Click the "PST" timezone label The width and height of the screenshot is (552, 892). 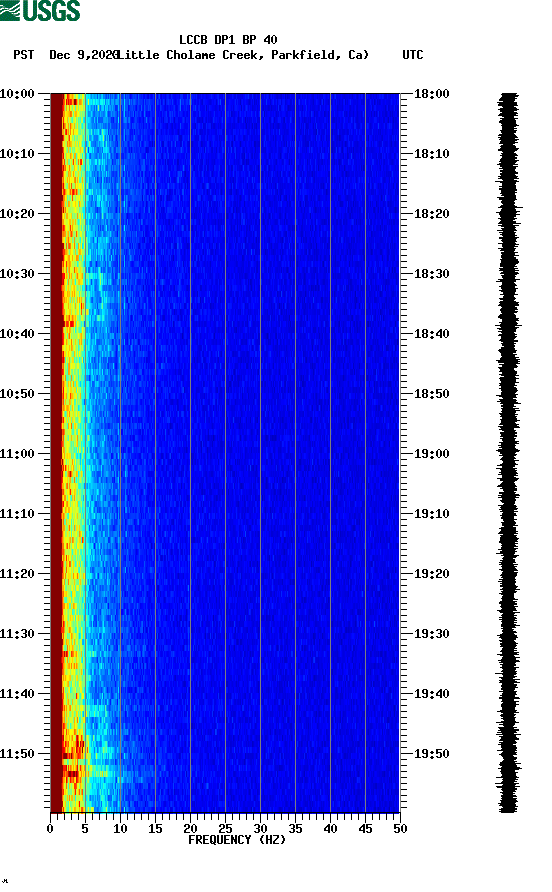pos(24,55)
